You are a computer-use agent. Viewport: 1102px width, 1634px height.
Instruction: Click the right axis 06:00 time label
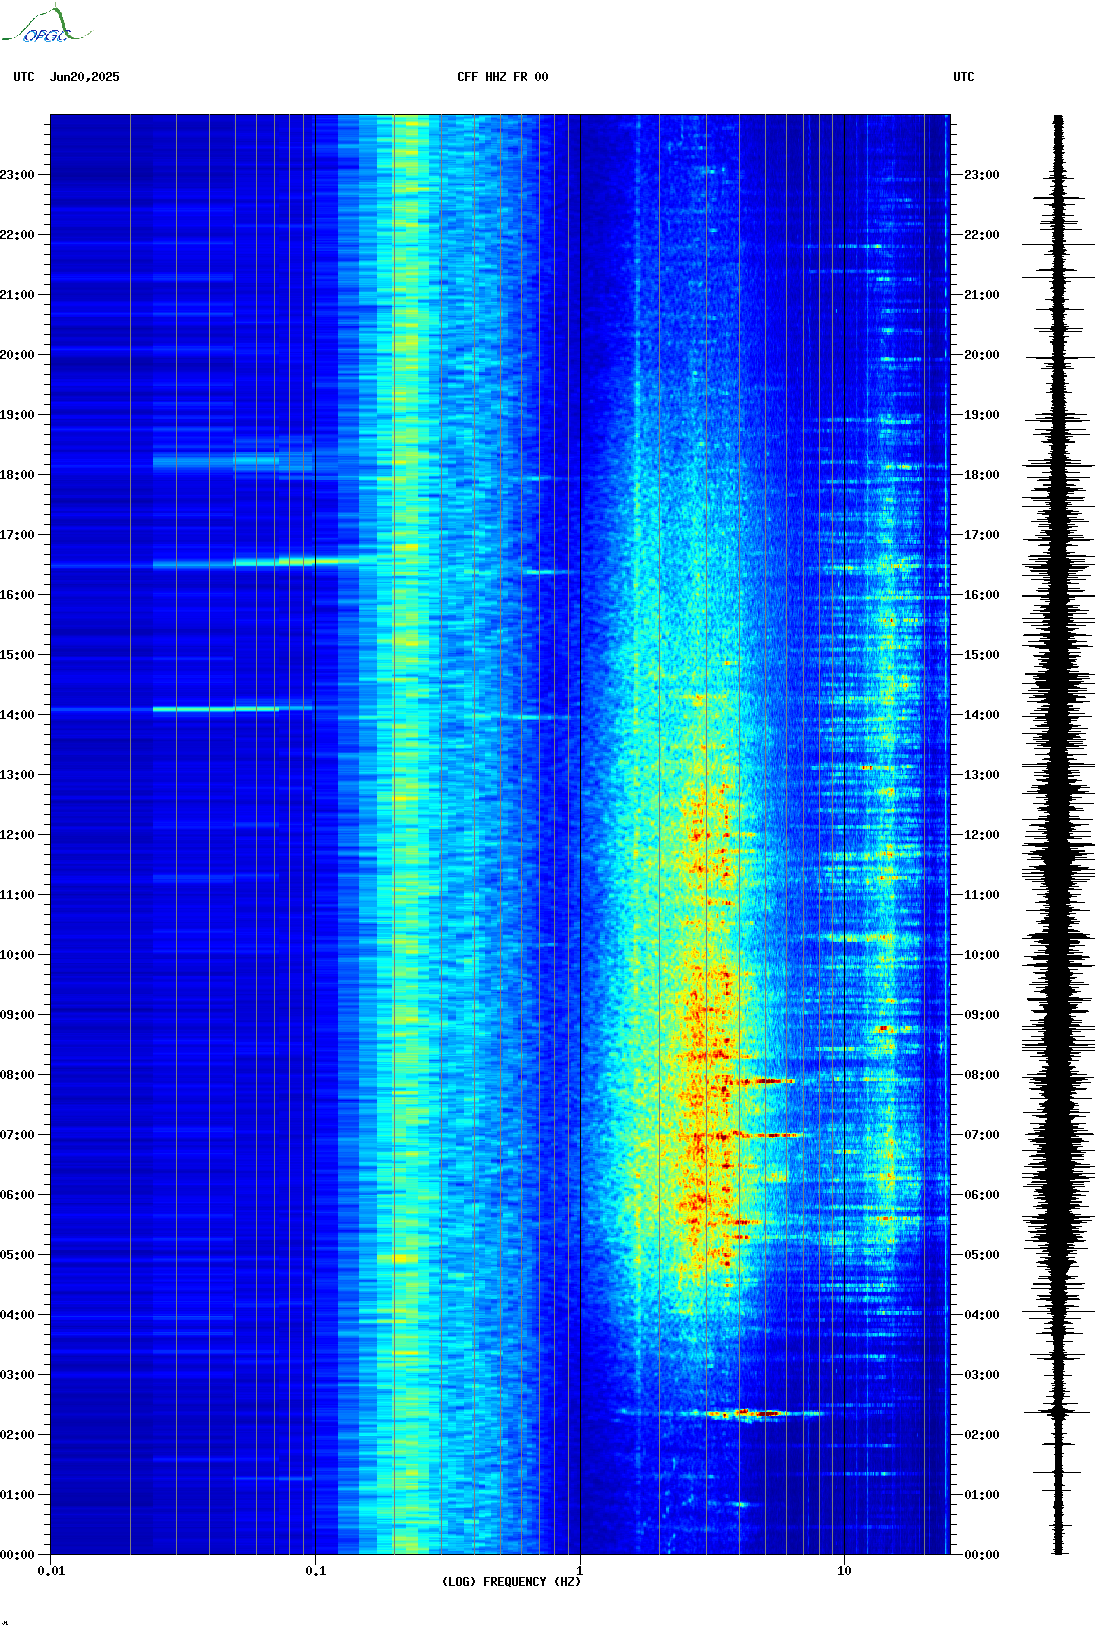981,1195
